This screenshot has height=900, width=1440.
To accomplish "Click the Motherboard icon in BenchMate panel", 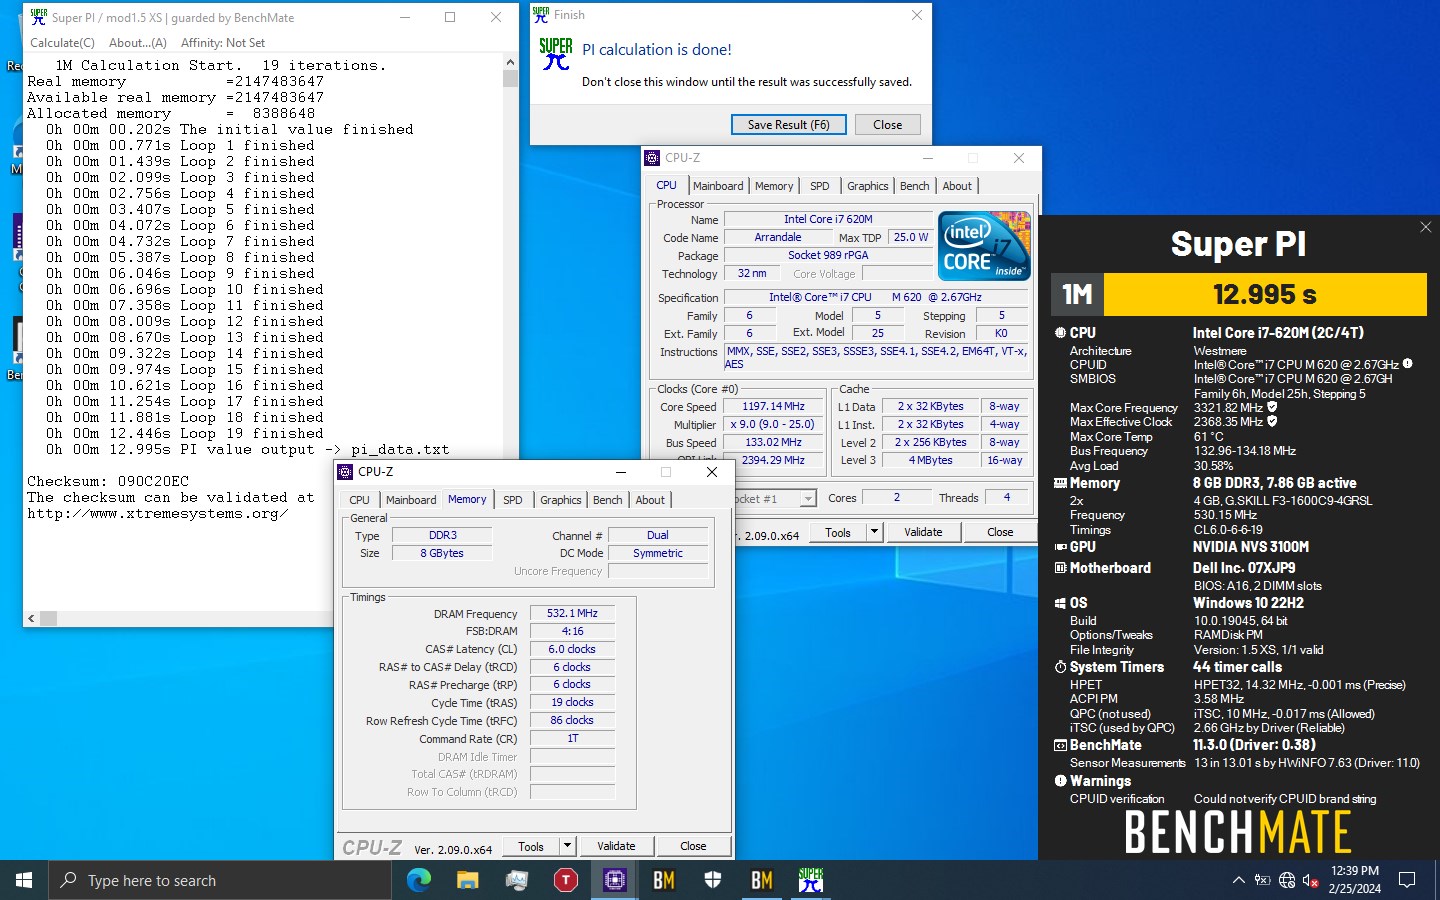I will coord(1060,568).
